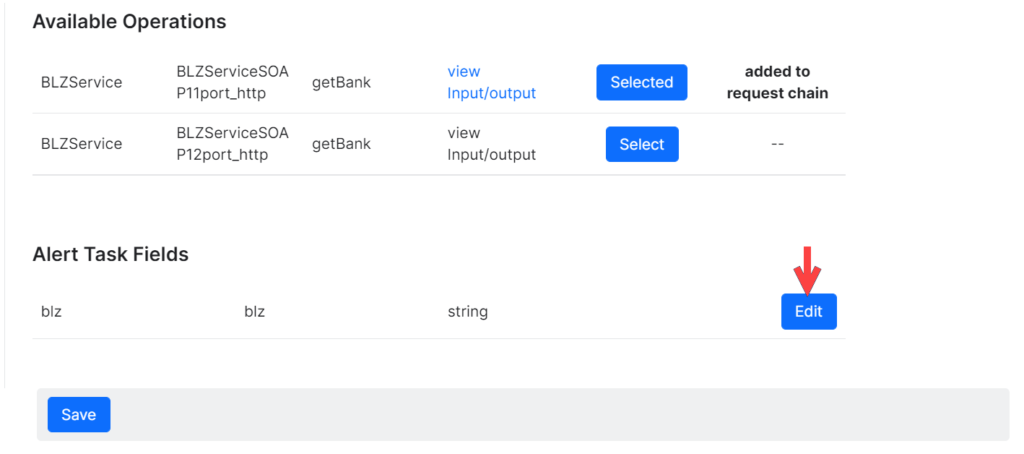Click the red arrow above Edit
The width and height of the screenshot is (1024, 454).
click(808, 268)
